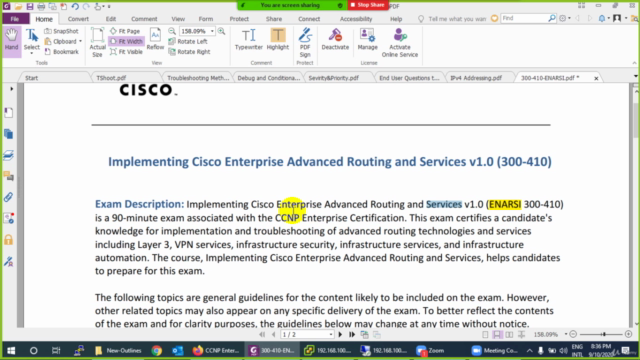Open the PDF Sign tool
This screenshot has width=640, height=360.
tap(305, 42)
